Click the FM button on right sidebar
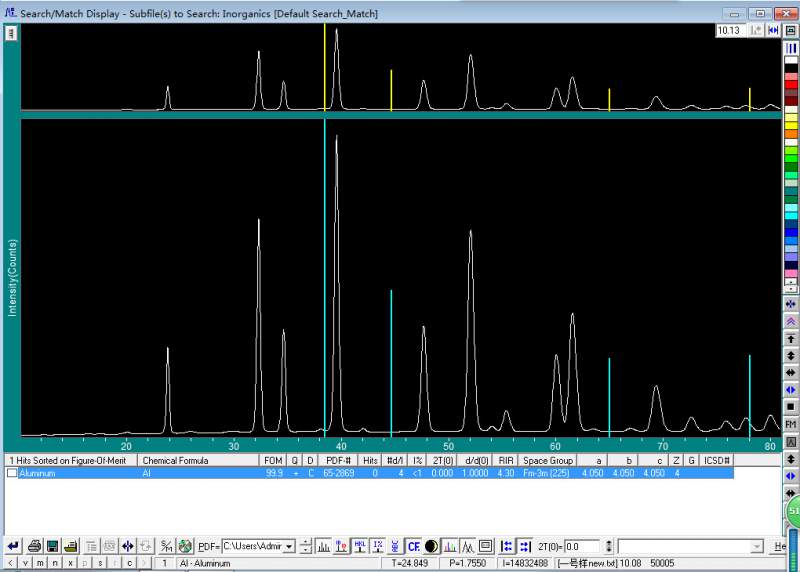 coord(791,425)
